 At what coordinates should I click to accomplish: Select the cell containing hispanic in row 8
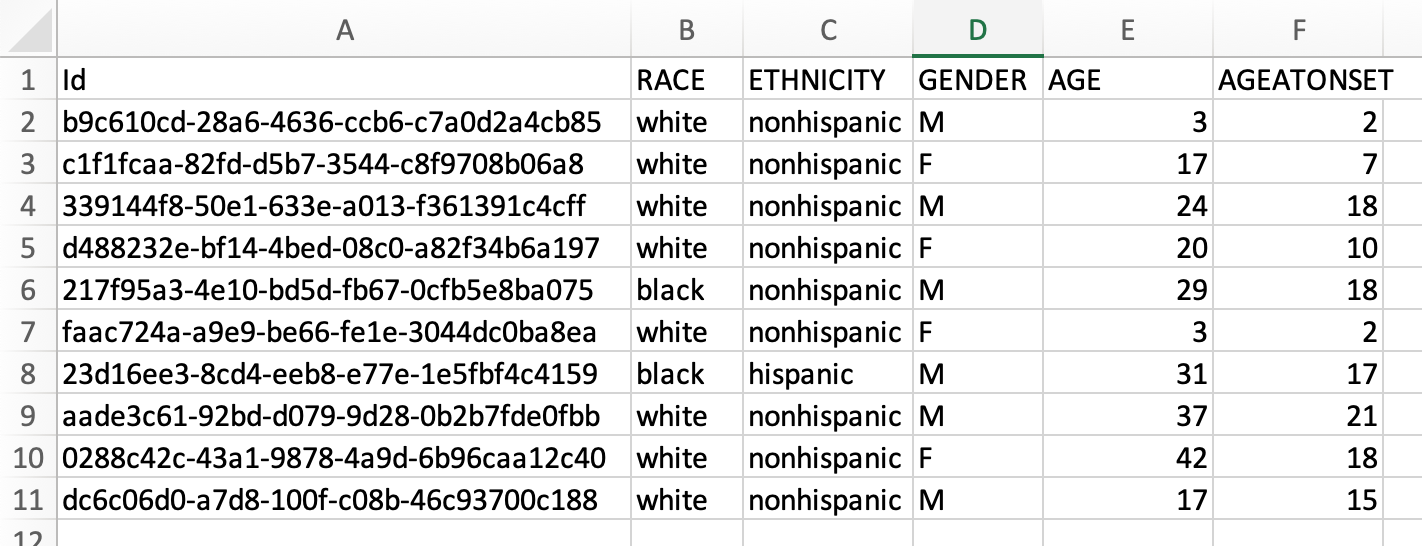pyautogui.click(x=828, y=374)
